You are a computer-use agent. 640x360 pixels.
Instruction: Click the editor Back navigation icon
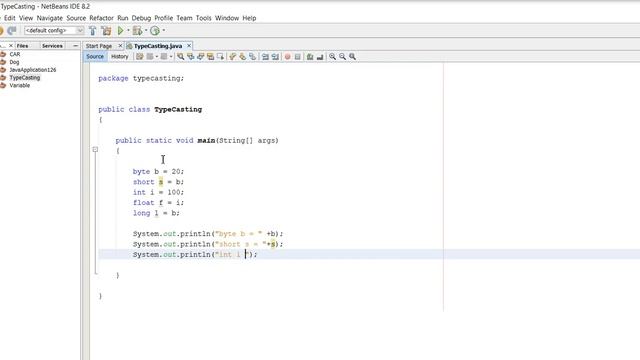tap(150, 57)
